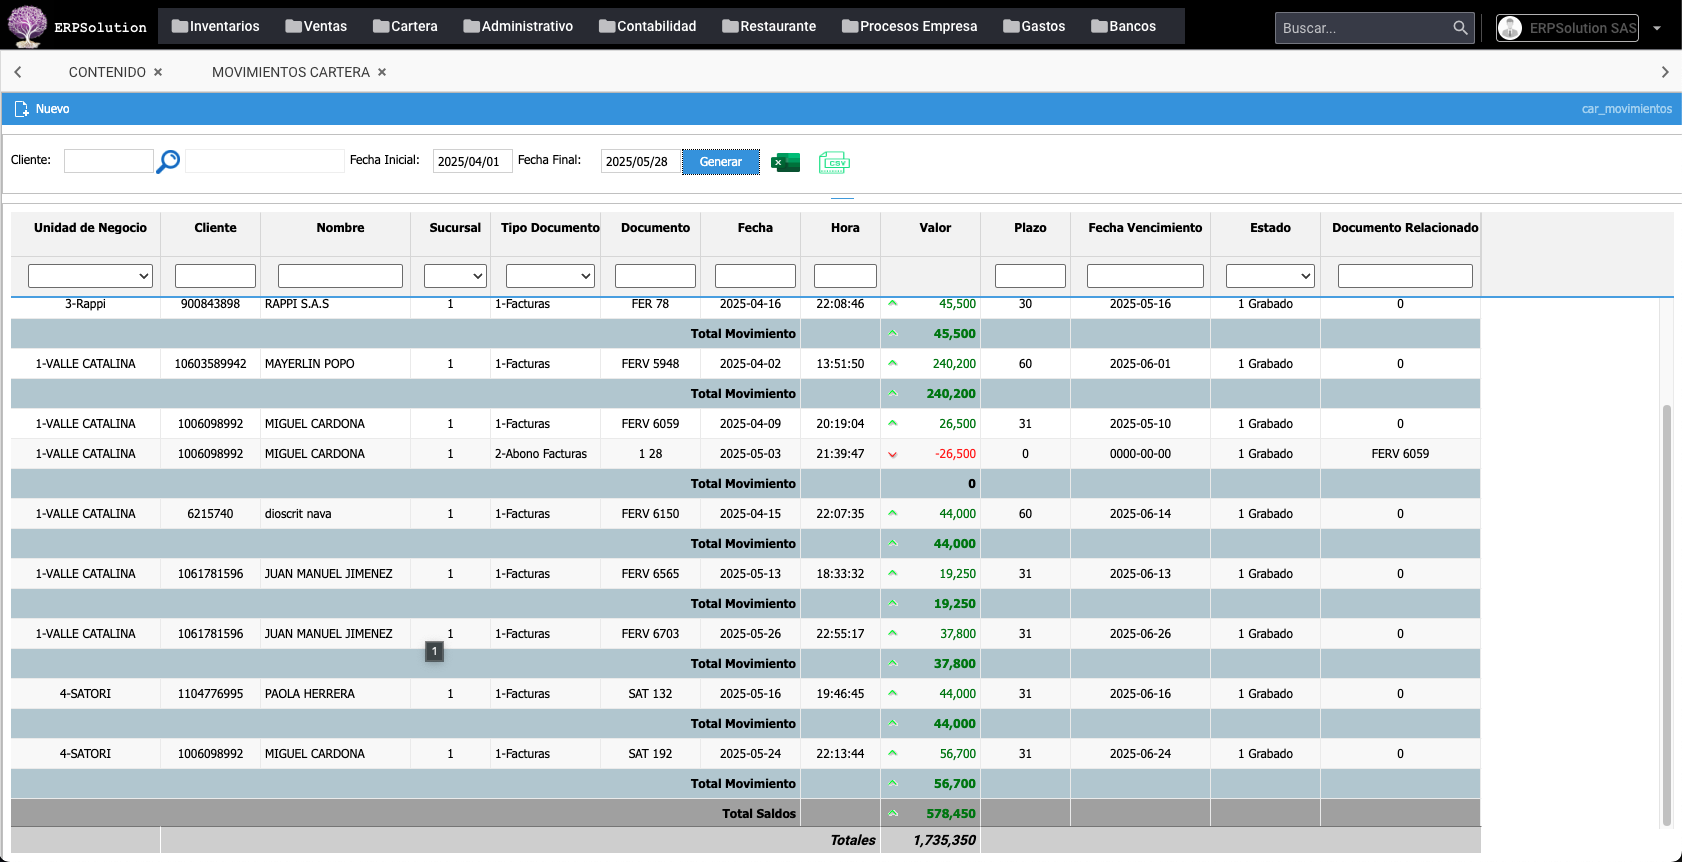Click the search magnifier in Buscar box
Viewport: 1682px width, 862px height.
coord(1460,28)
